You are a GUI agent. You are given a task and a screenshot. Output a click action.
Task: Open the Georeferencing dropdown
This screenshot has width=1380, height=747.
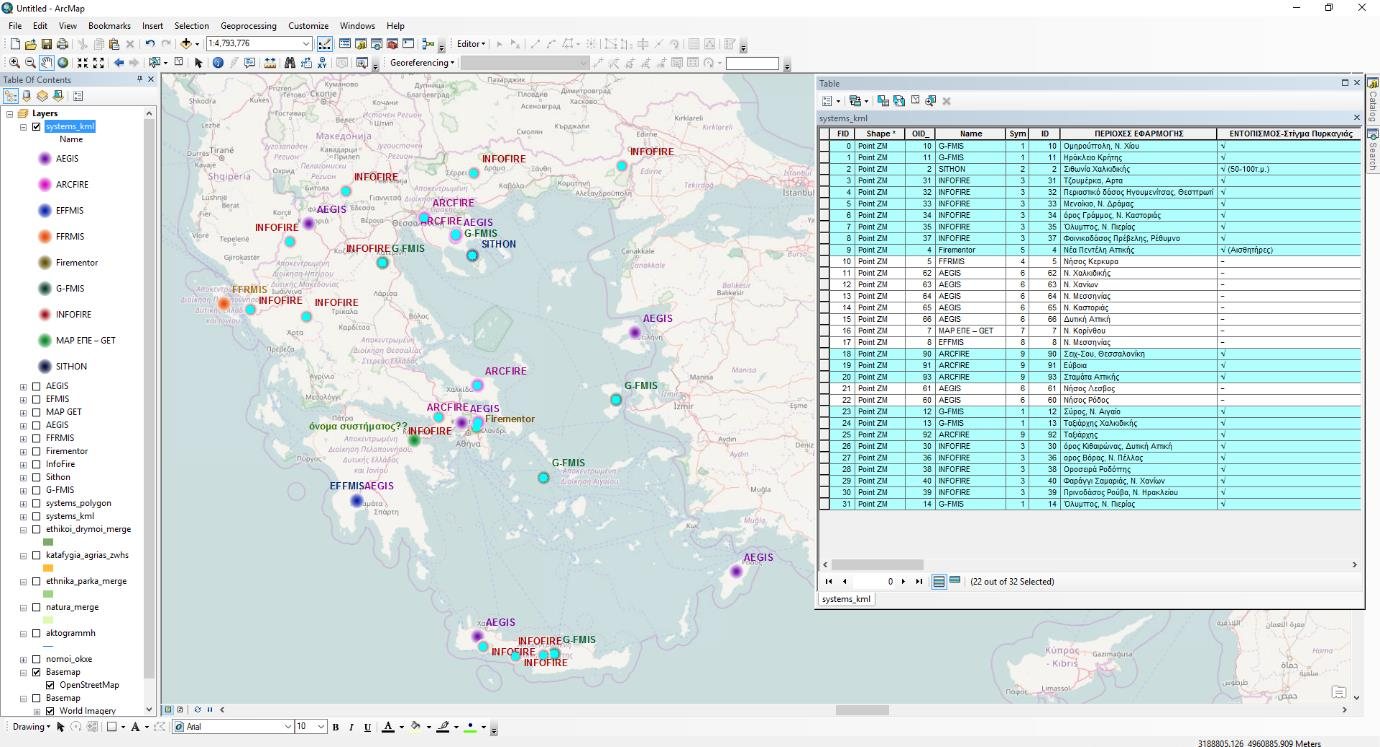(422, 62)
